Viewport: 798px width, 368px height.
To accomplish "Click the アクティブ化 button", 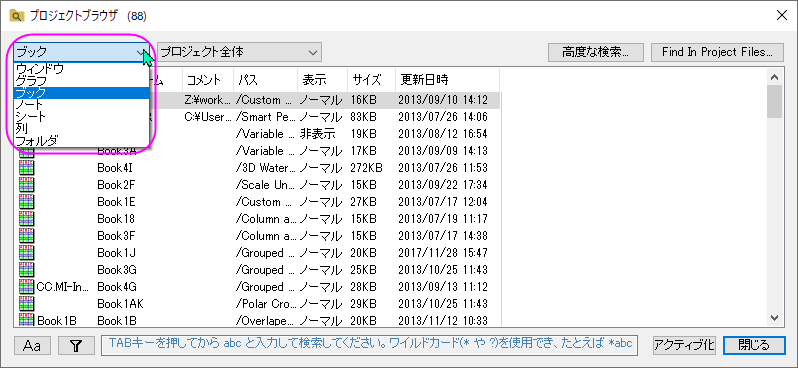I will tap(685, 346).
